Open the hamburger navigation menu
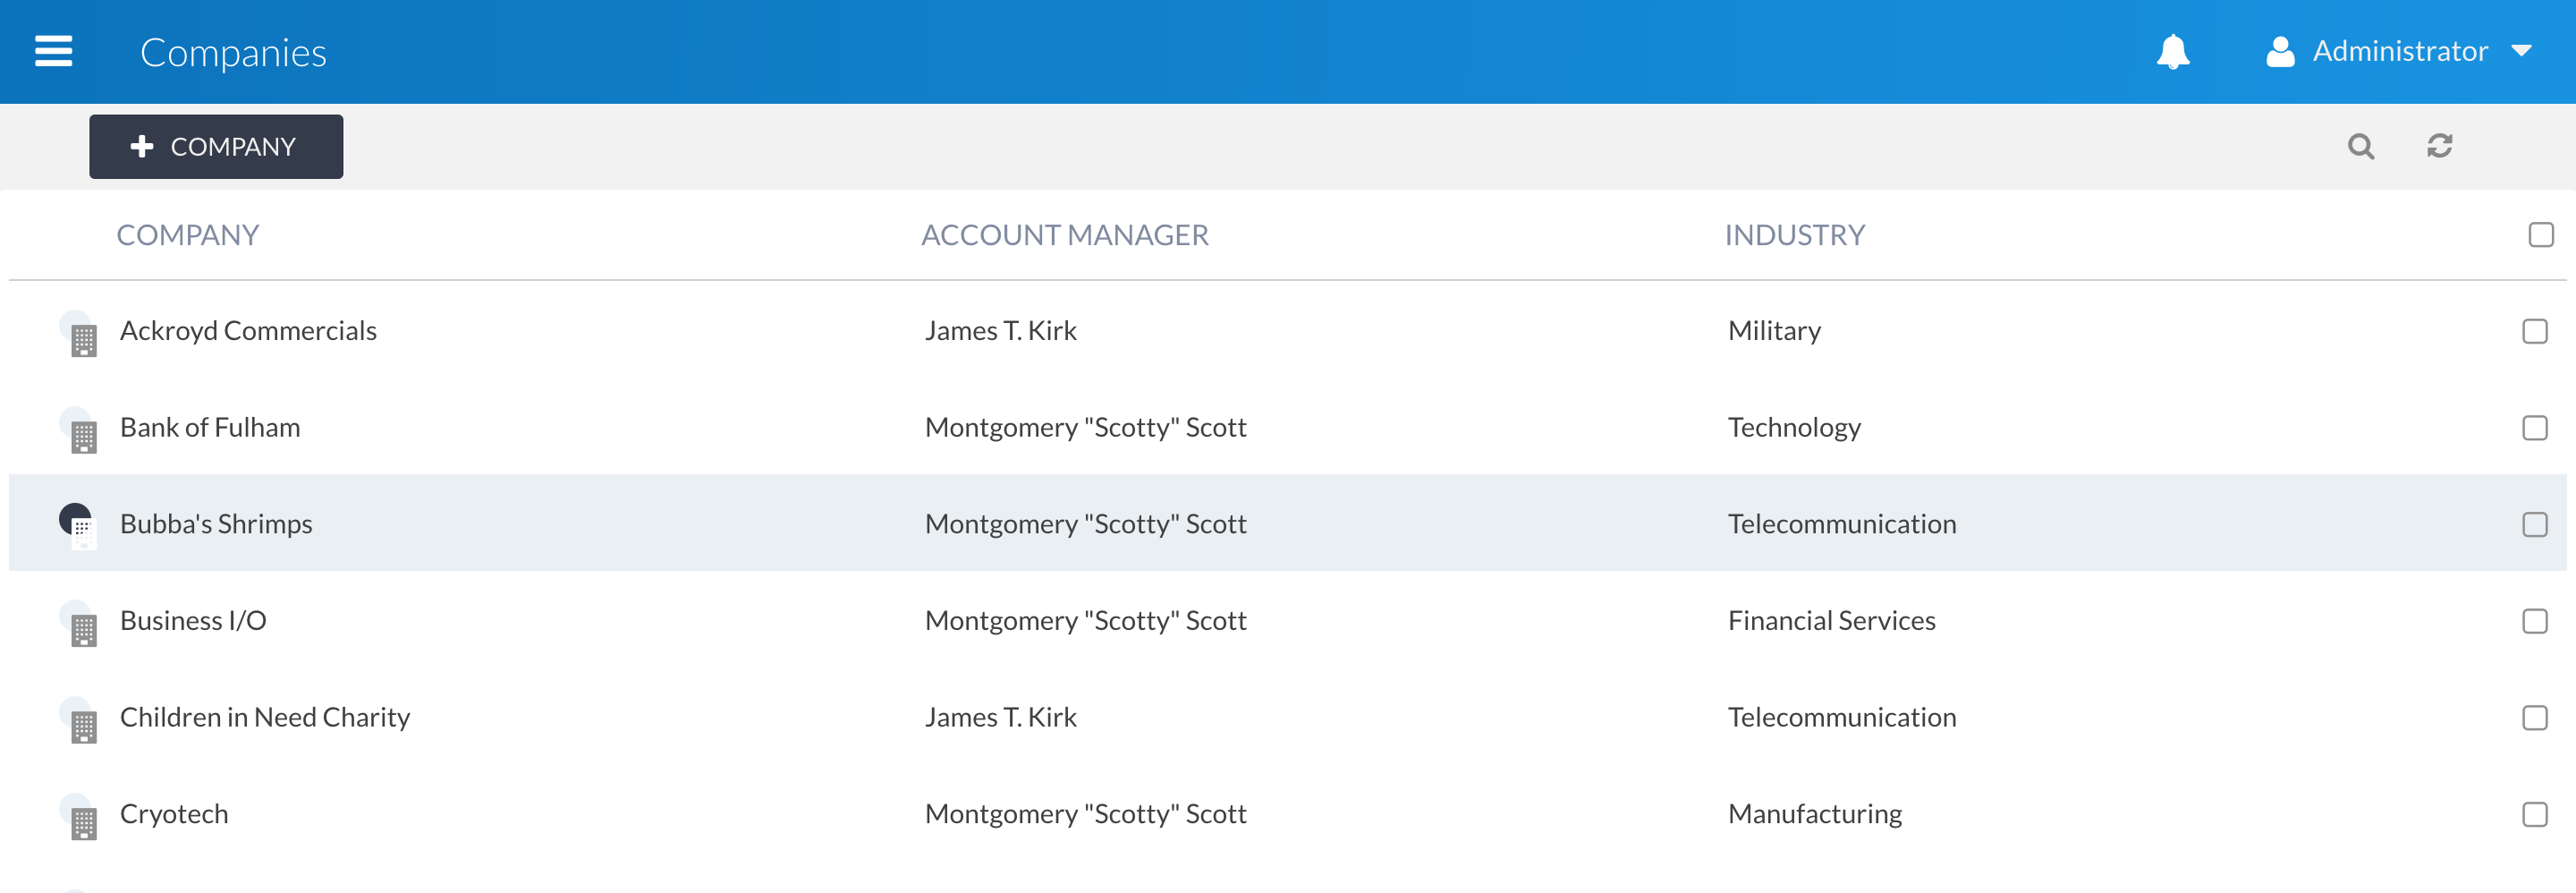The width and height of the screenshot is (2576, 893). (53, 51)
